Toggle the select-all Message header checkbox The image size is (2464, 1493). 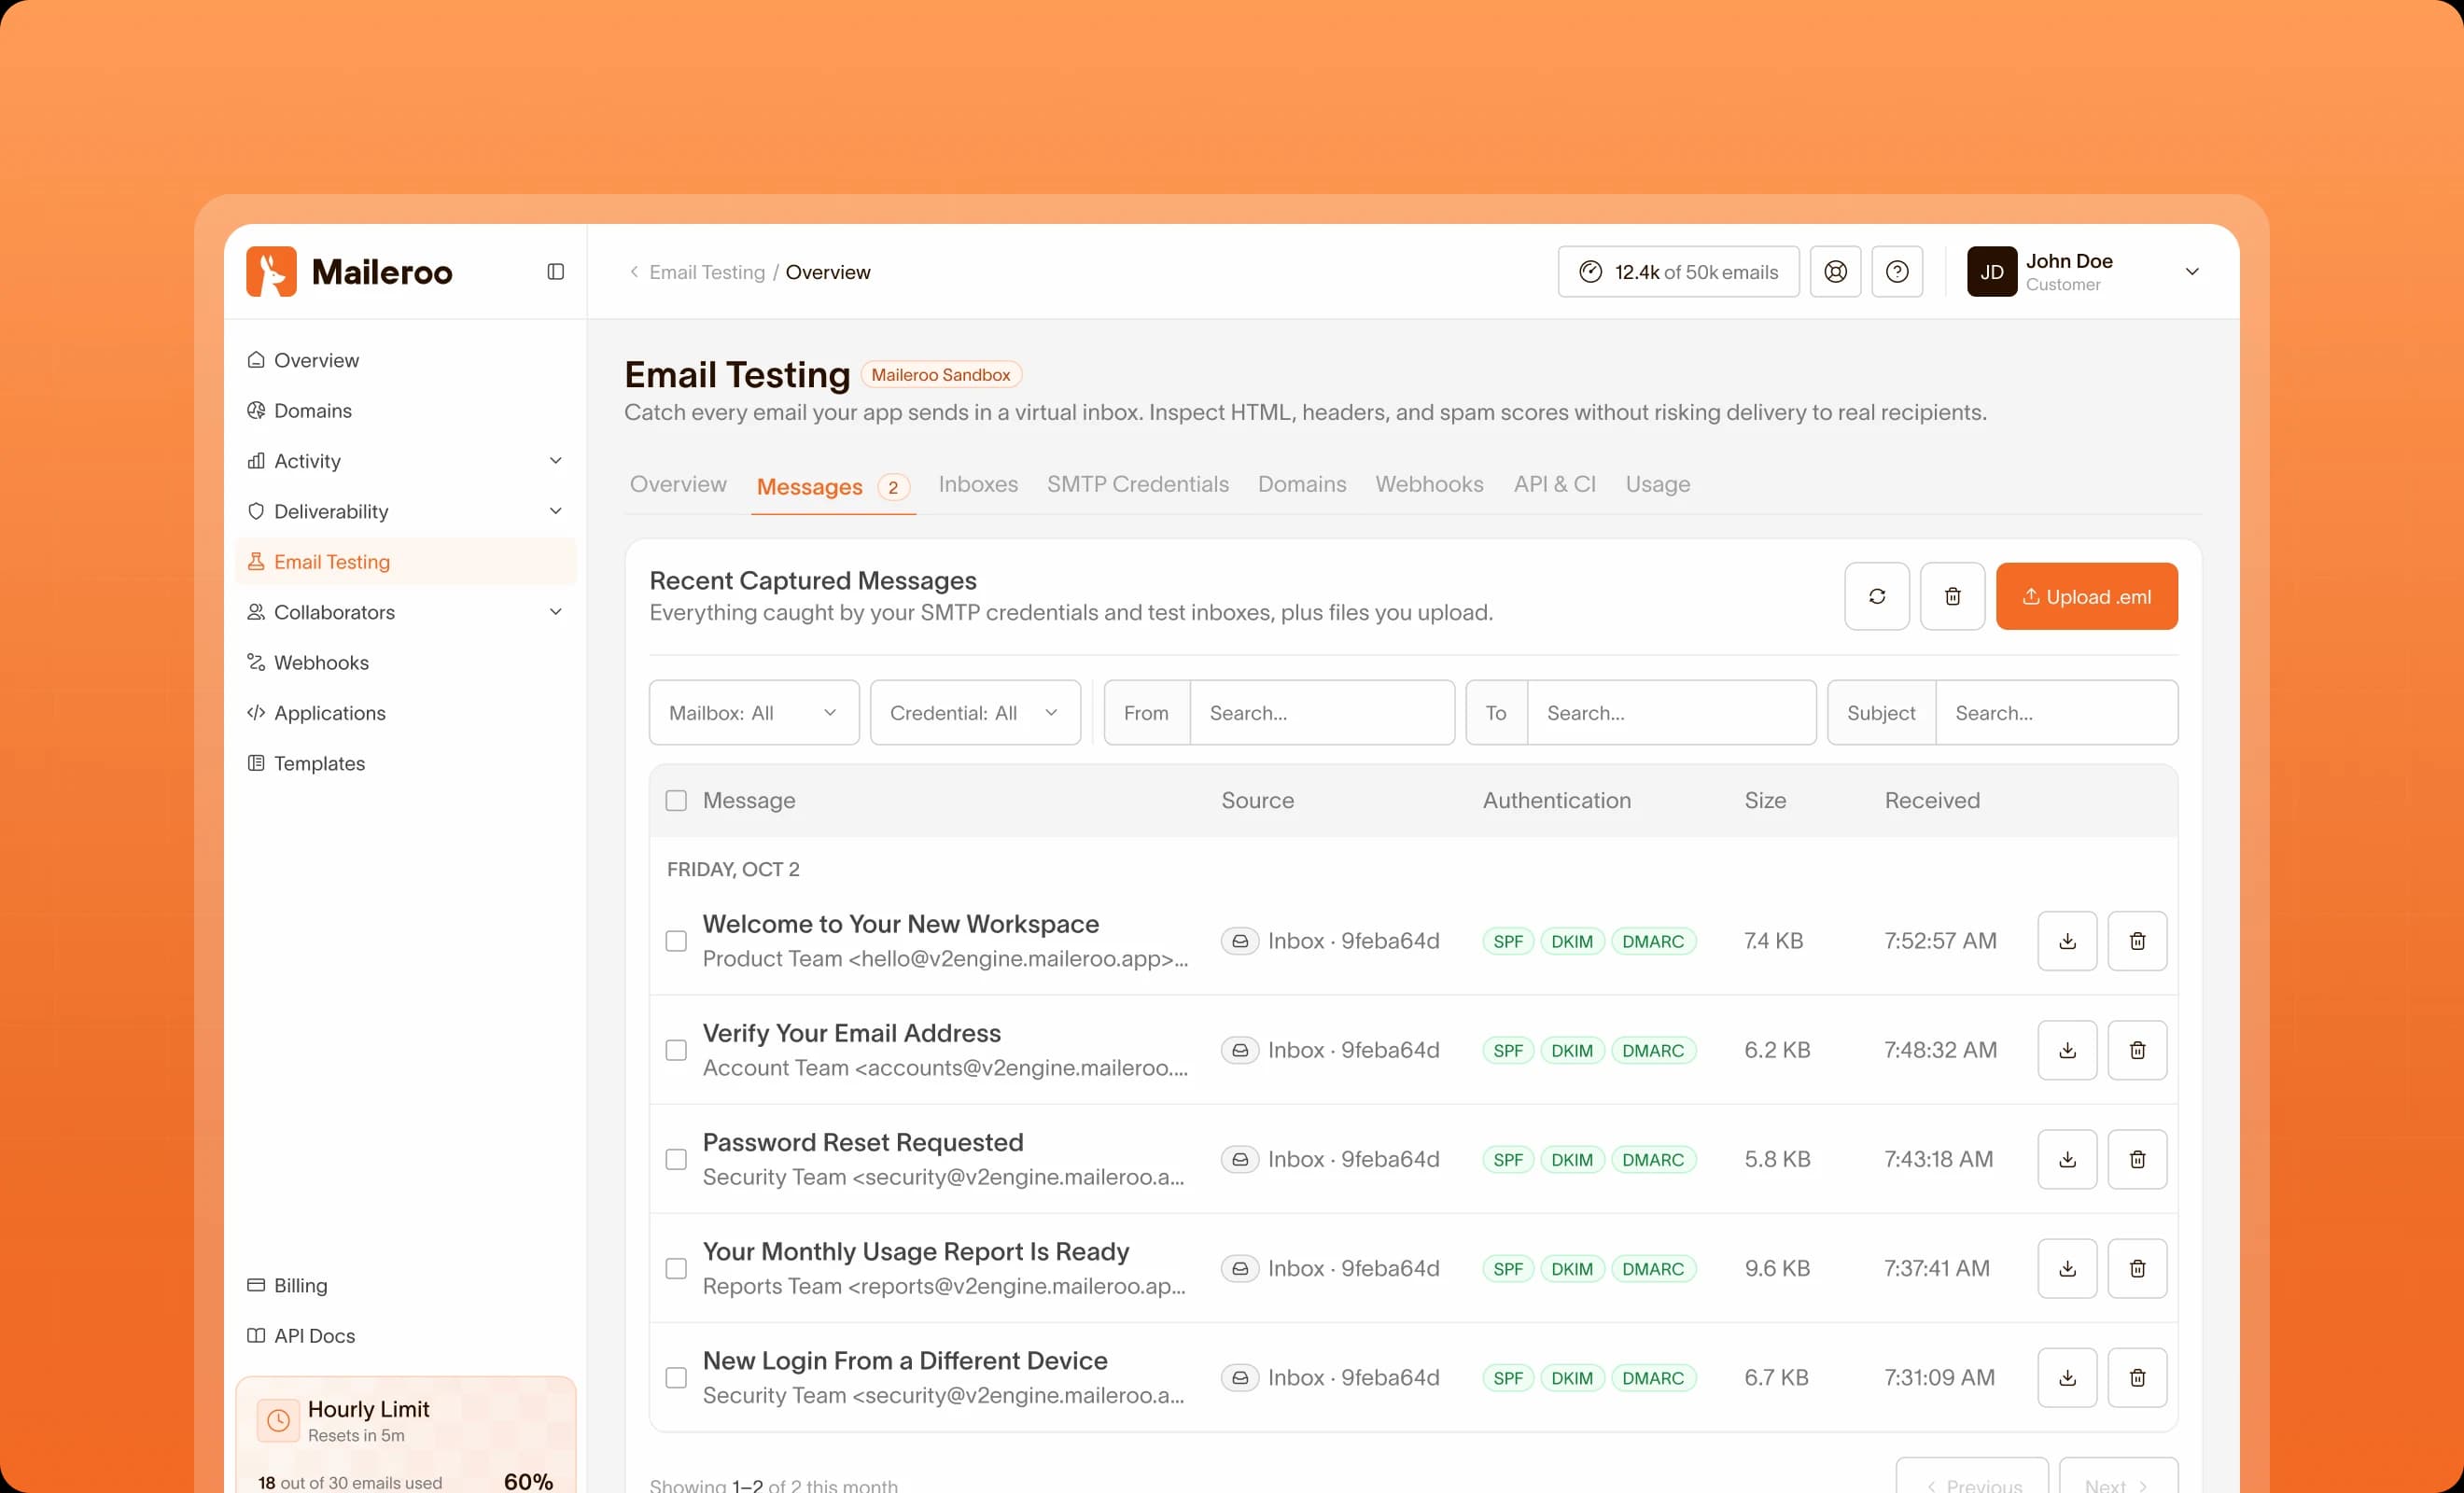tap(676, 800)
